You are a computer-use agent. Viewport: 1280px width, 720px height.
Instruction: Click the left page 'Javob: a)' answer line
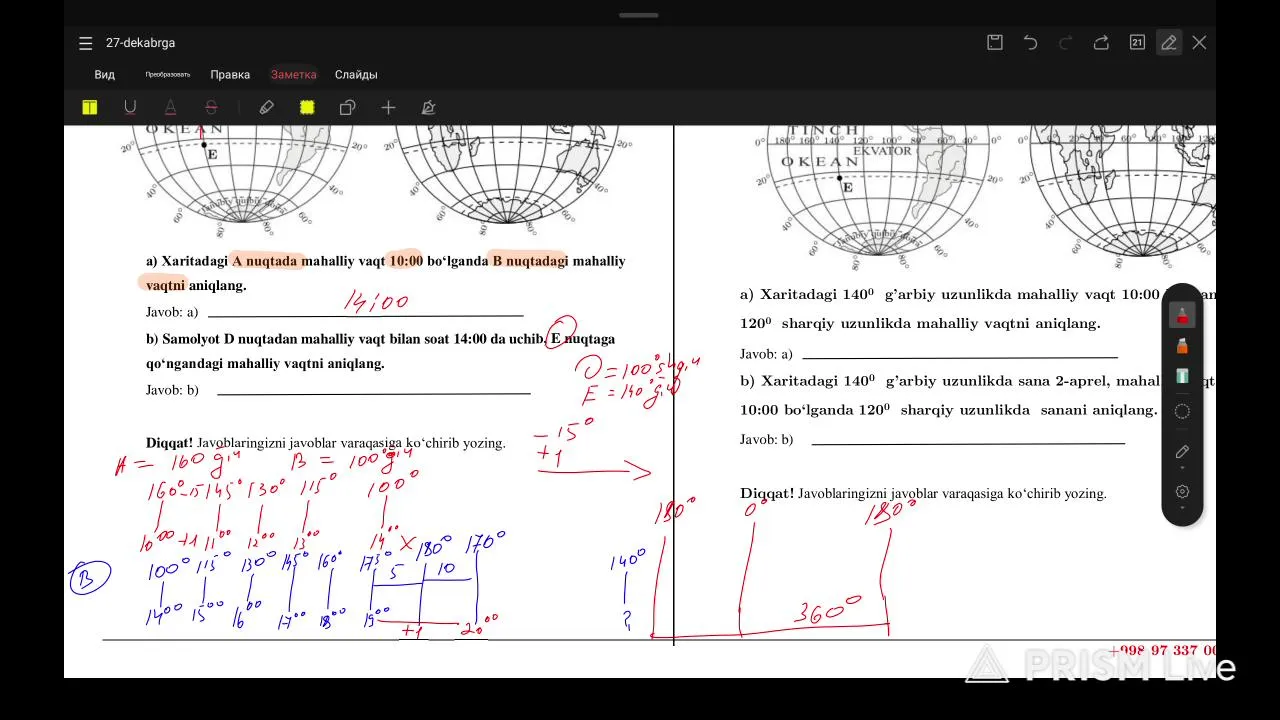pyautogui.click(x=365, y=315)
